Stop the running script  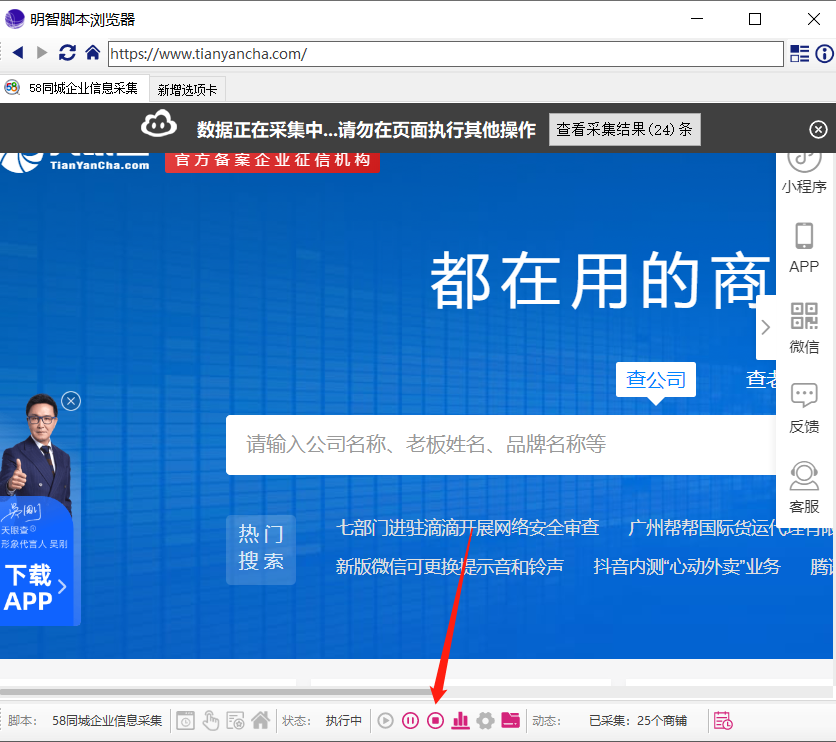(436, 721)
